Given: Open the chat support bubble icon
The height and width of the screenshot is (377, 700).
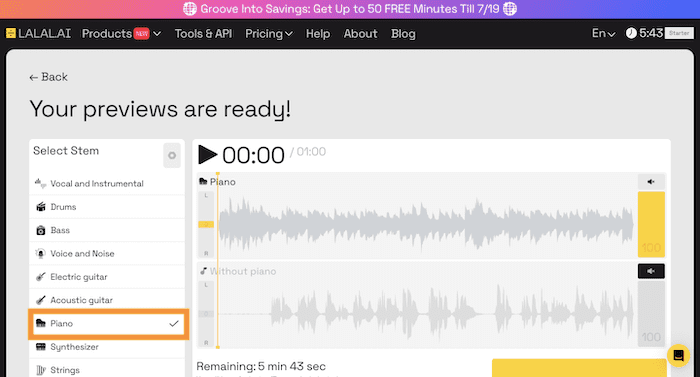Looking at the screenshot, I should coord(679,356).
